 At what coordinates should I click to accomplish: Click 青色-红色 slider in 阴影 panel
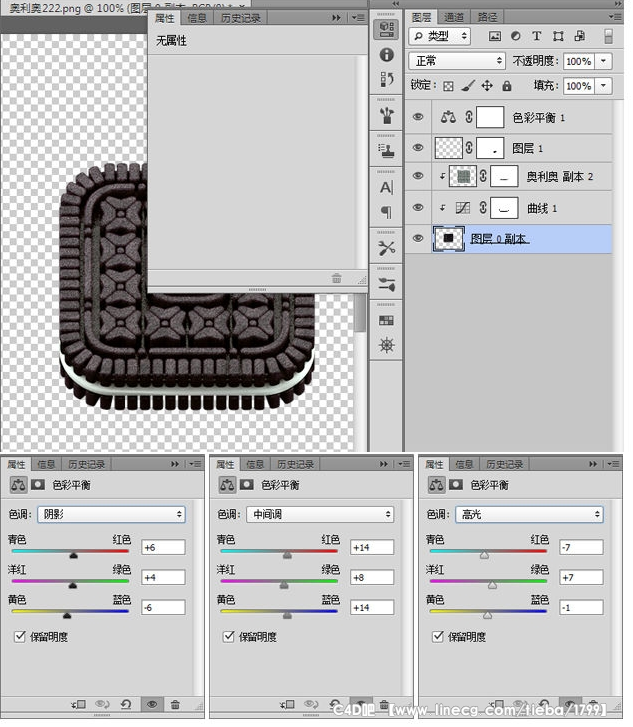click(70, 552)
